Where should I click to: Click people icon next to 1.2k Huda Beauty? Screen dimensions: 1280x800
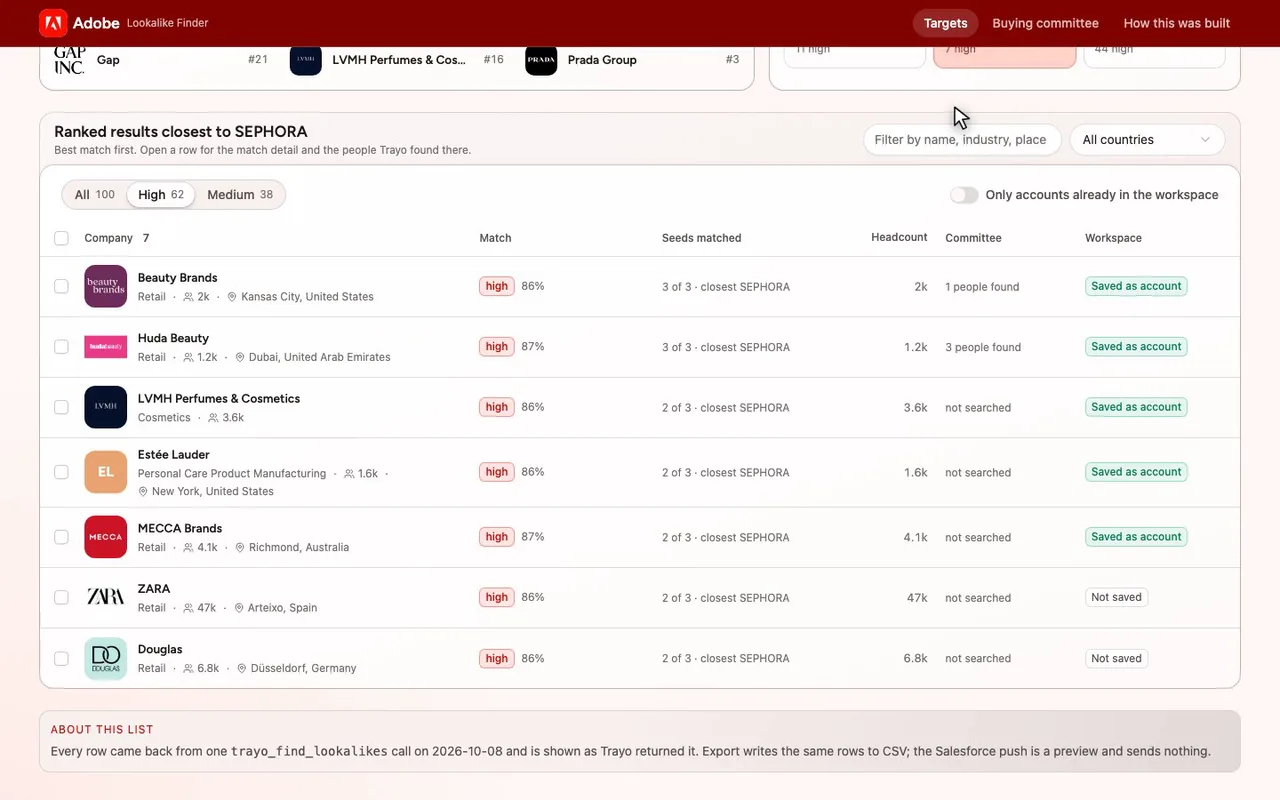click(189, 357)
